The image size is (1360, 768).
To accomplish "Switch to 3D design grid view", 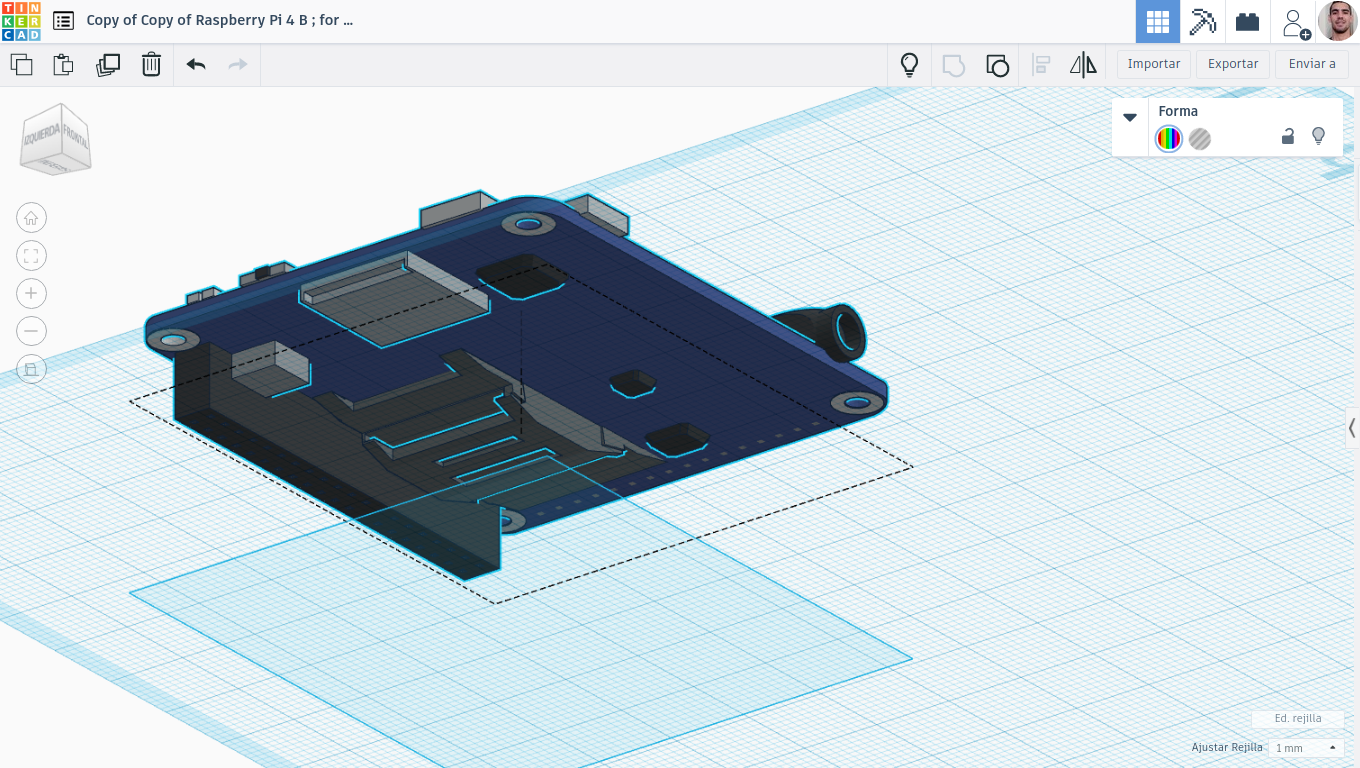I will point(1158,21).
